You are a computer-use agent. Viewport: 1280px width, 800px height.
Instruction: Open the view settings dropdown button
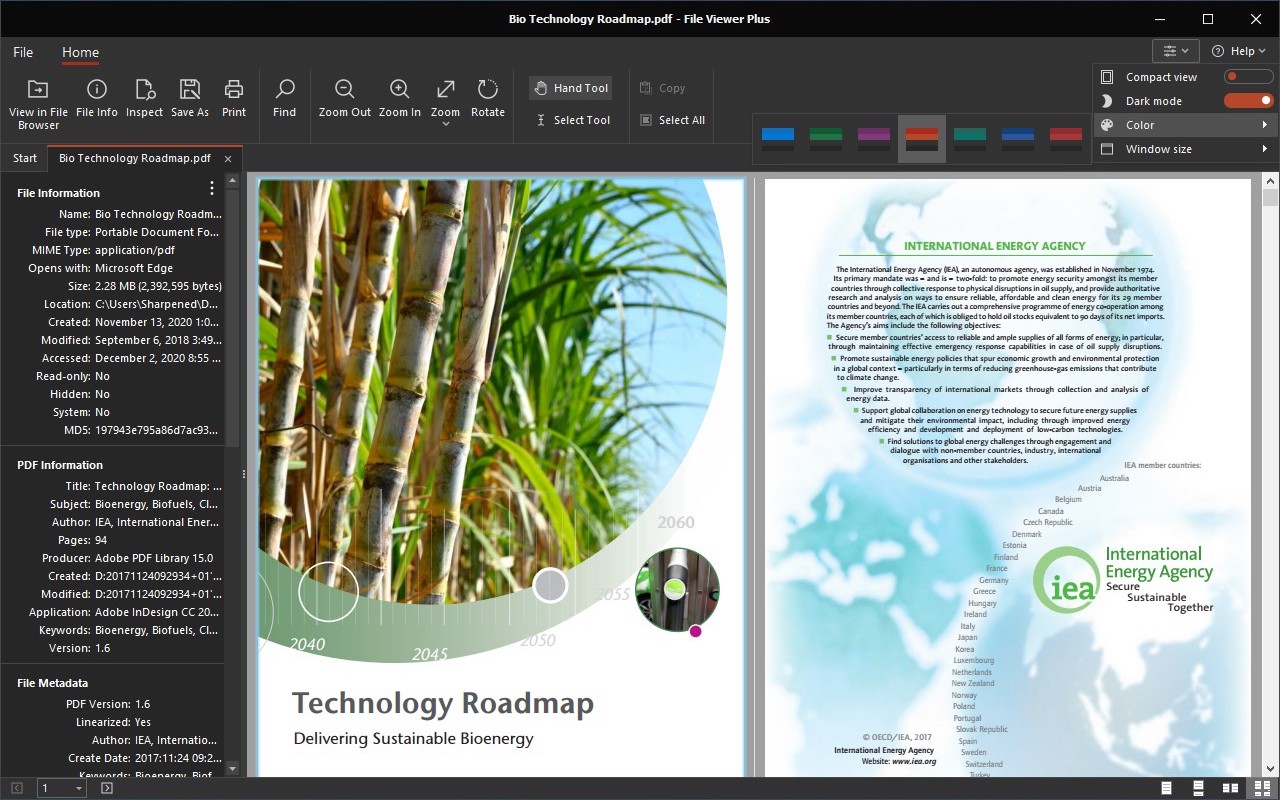click(1176, 51)
